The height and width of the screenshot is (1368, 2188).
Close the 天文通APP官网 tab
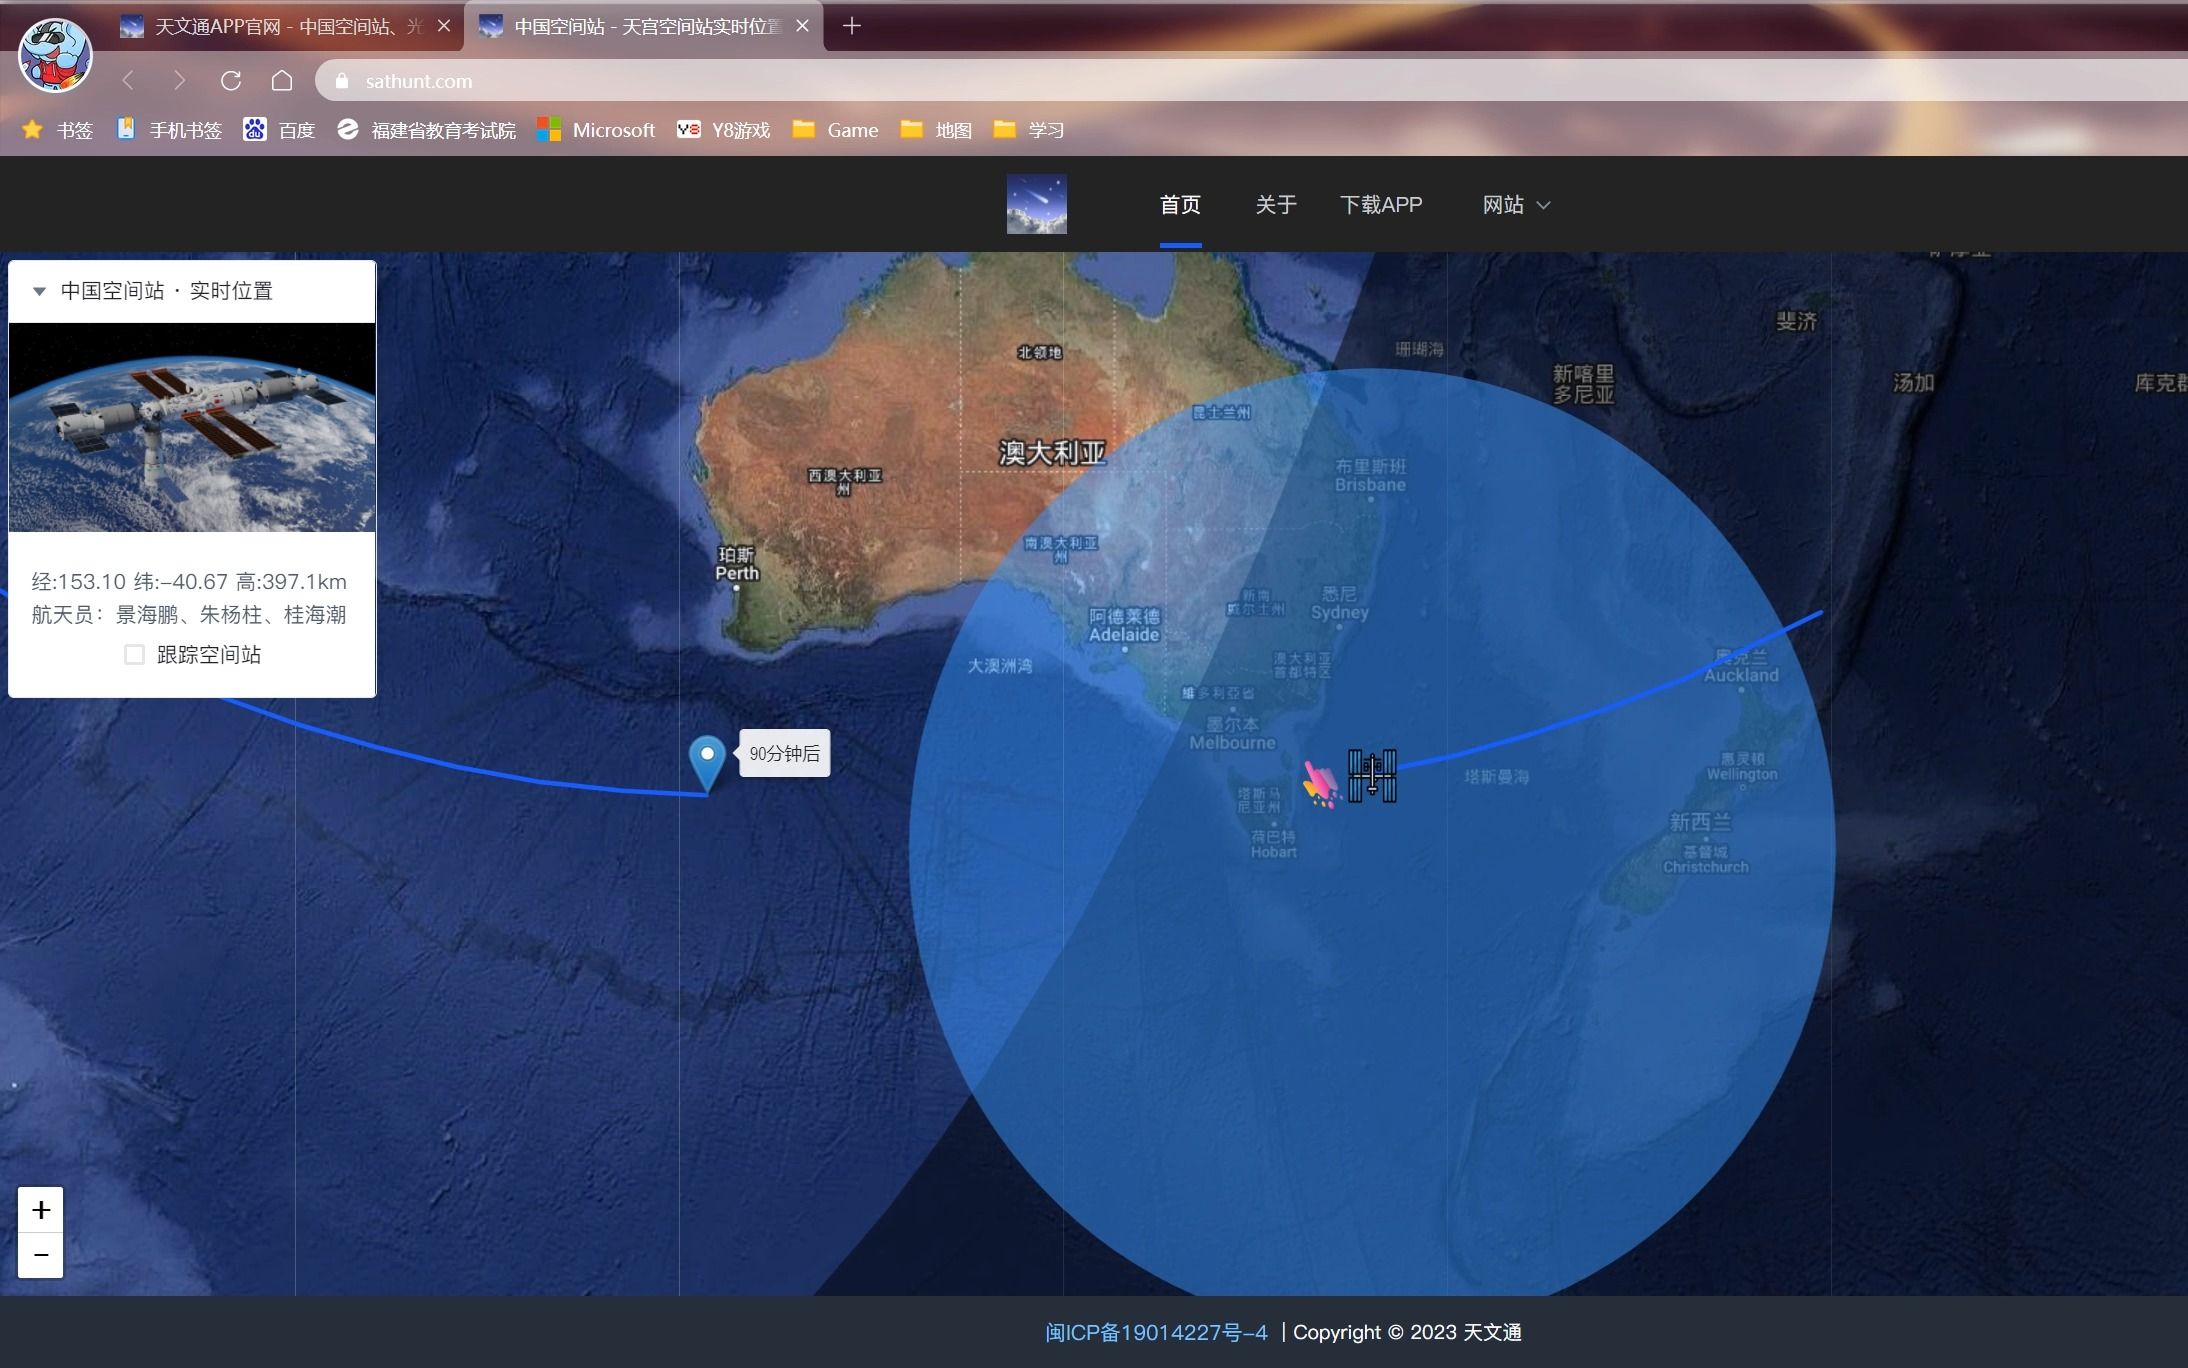pos(444,26)
